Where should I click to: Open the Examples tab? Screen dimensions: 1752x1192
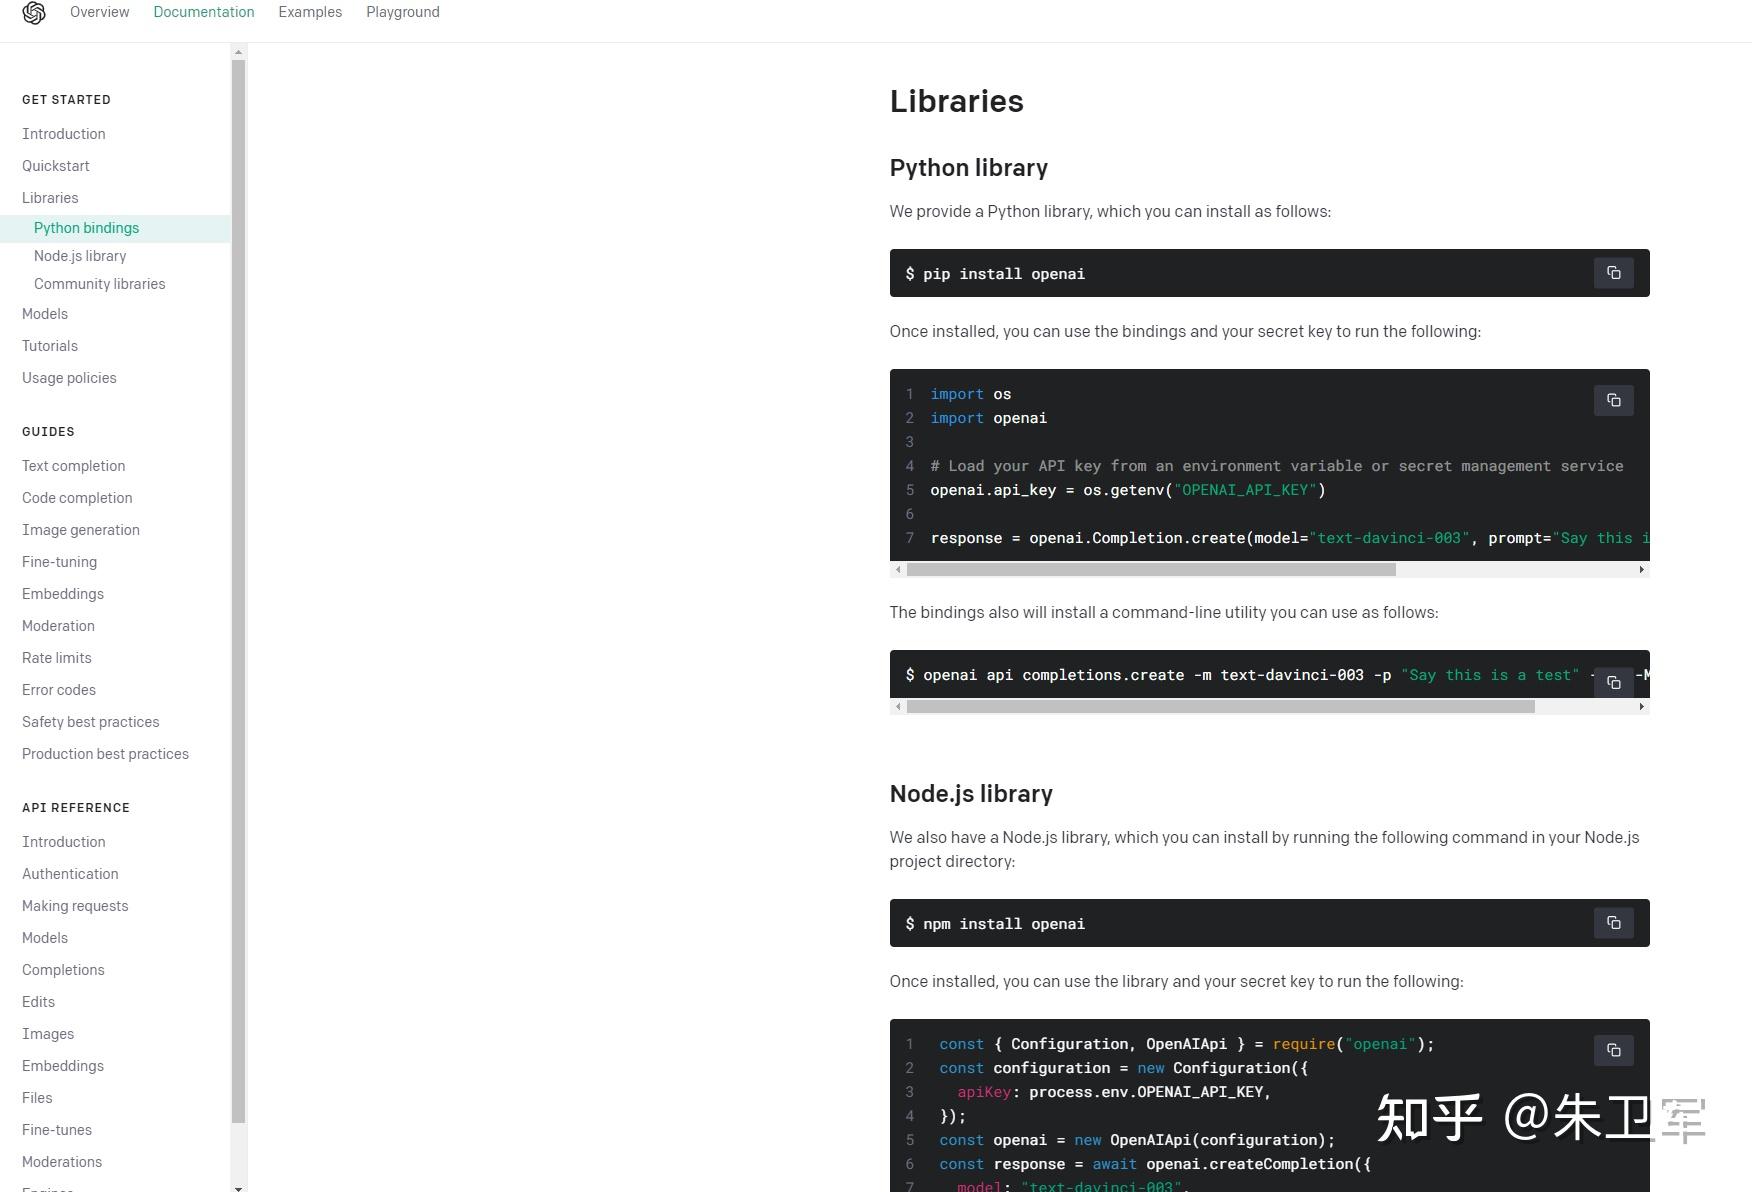310,12
